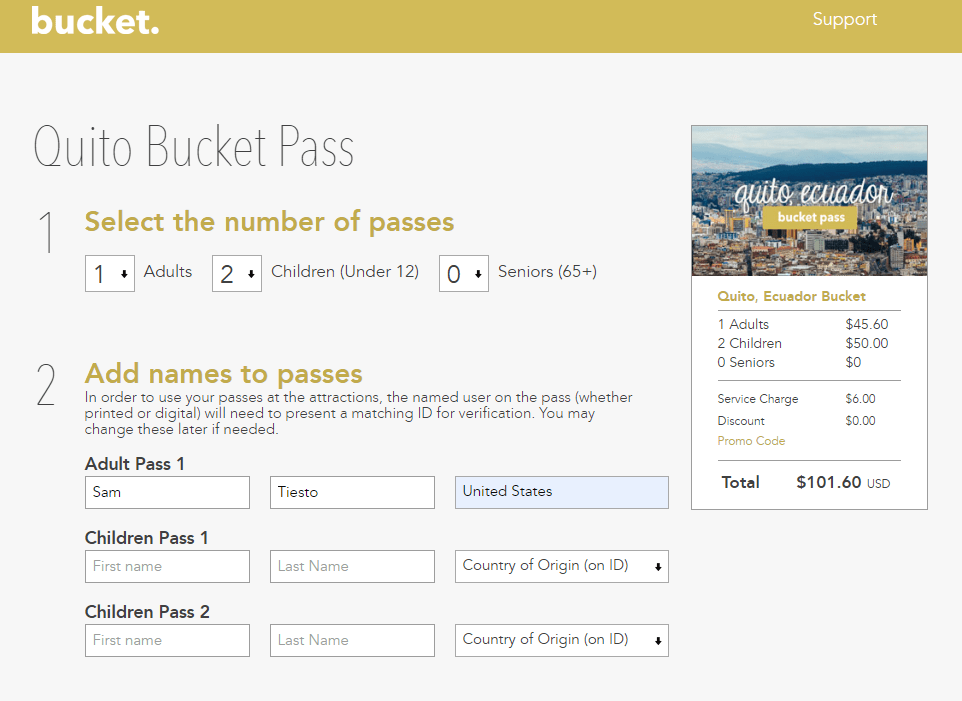
Task: Click the yellow bucket pass badge
Action: [810, 217]
